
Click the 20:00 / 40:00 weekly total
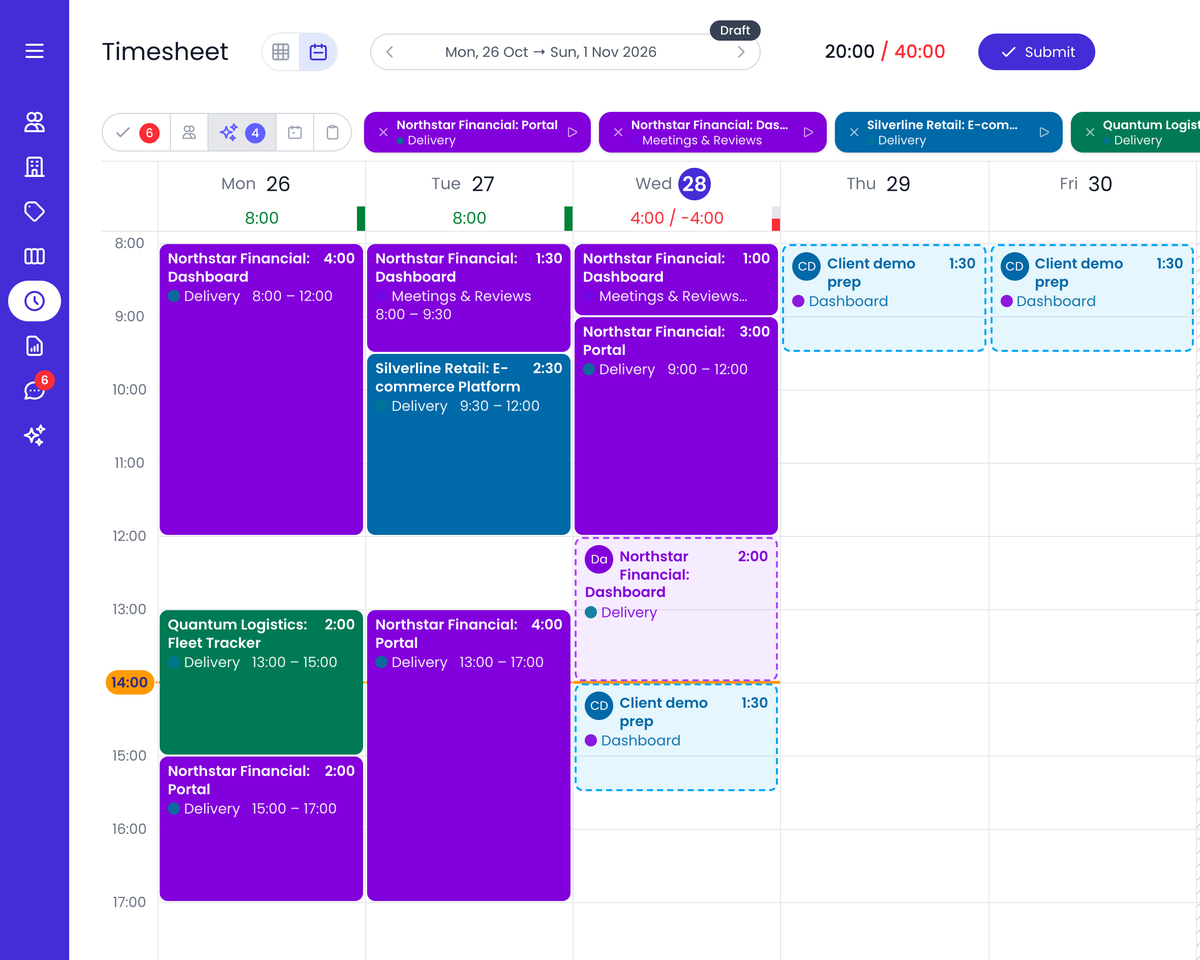pyautogui.click(x=885, y=52)
